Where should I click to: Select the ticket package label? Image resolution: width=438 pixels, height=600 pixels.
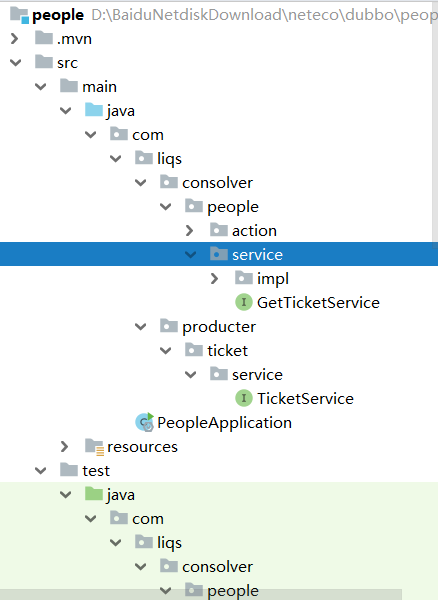[228, 351]
